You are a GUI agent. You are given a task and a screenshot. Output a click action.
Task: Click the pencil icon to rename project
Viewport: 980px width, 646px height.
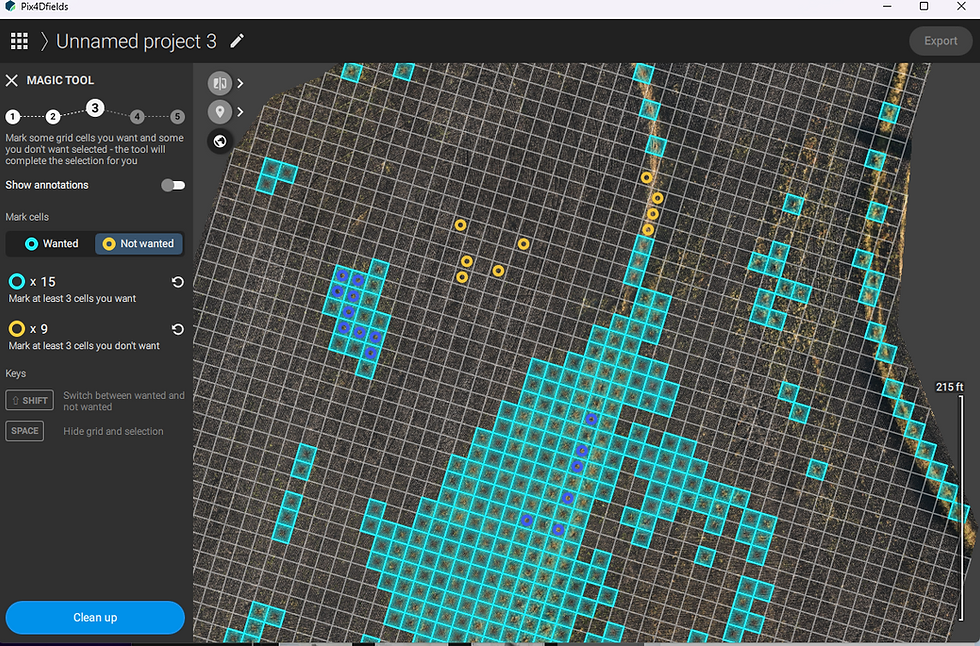click(237, 41)
